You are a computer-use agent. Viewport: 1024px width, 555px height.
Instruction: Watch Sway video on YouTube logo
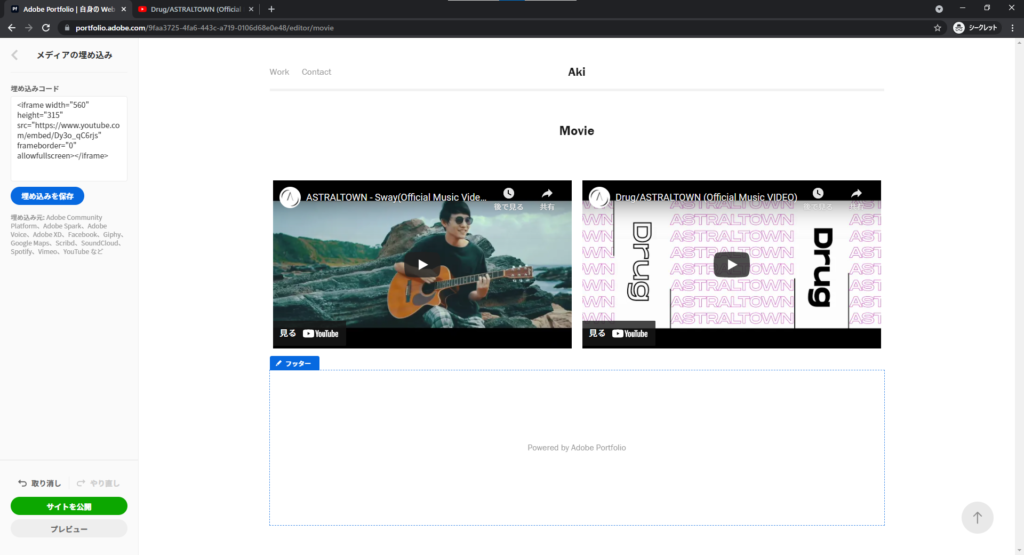pos(321,334)
